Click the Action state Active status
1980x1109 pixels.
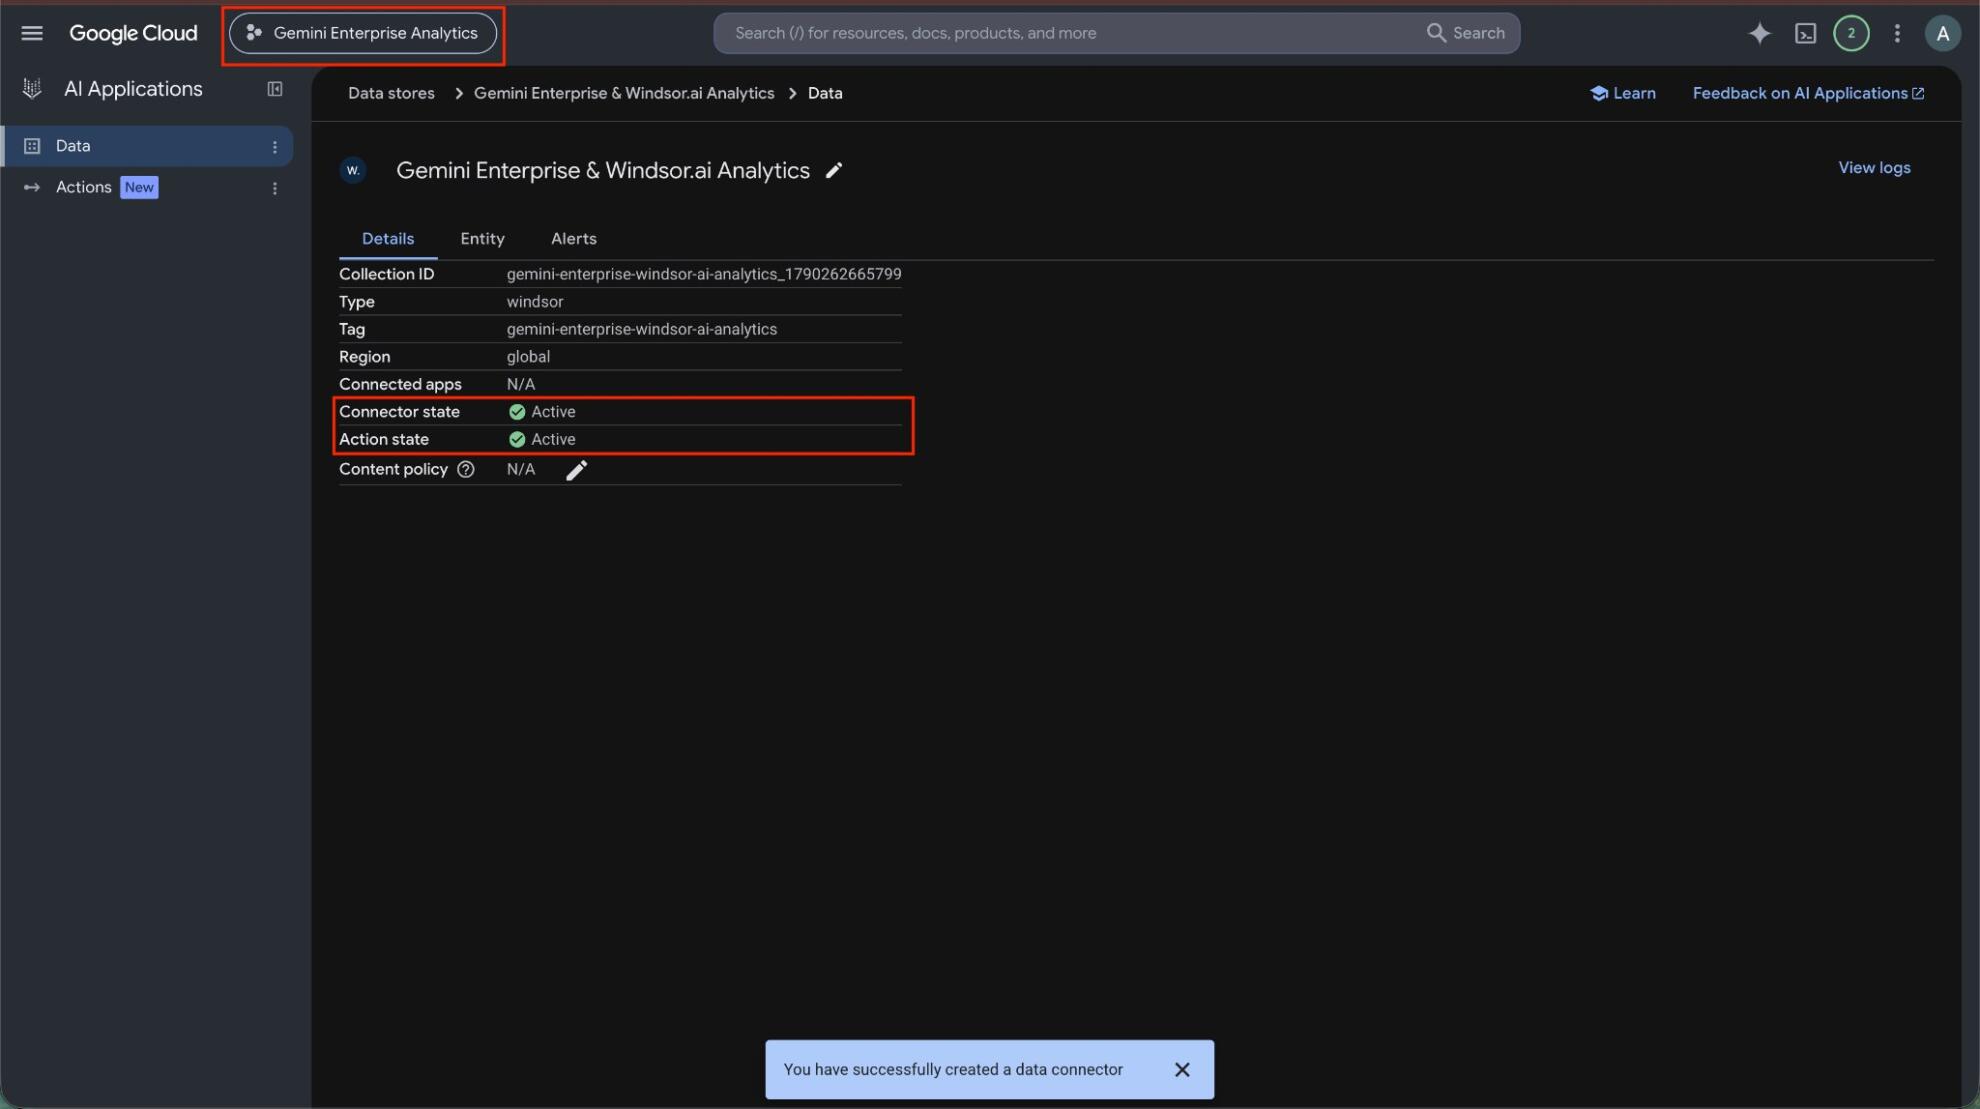[x=543, y=440]
